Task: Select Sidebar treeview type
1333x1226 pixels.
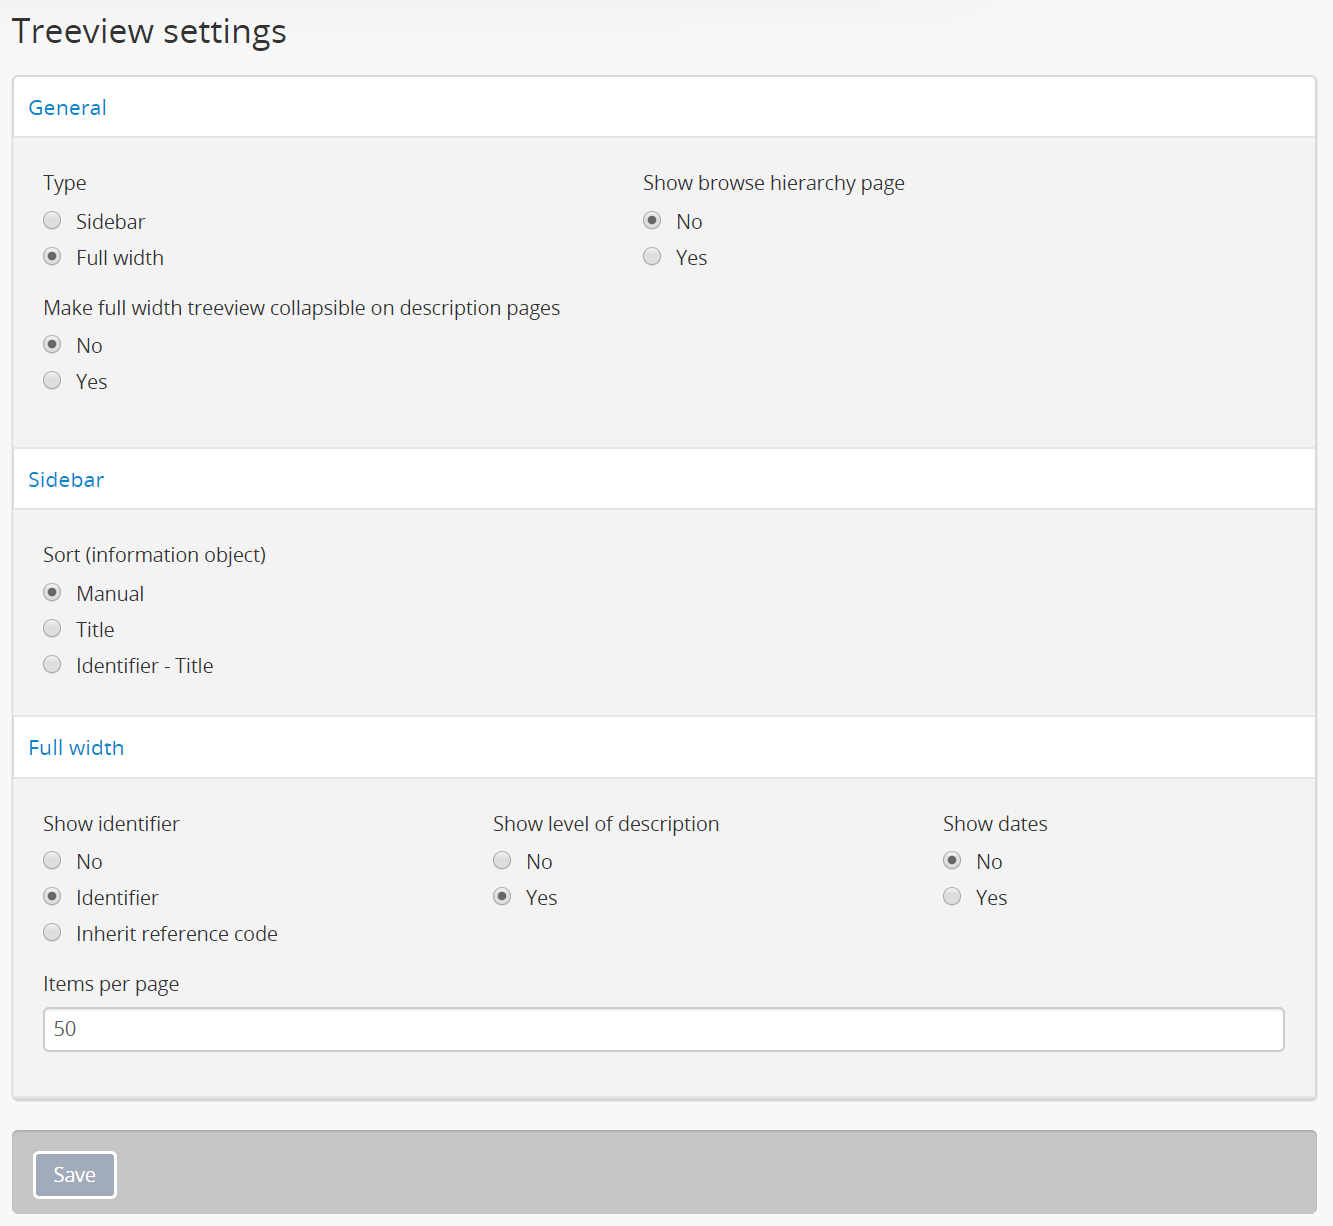Action: tap(53, 221)
